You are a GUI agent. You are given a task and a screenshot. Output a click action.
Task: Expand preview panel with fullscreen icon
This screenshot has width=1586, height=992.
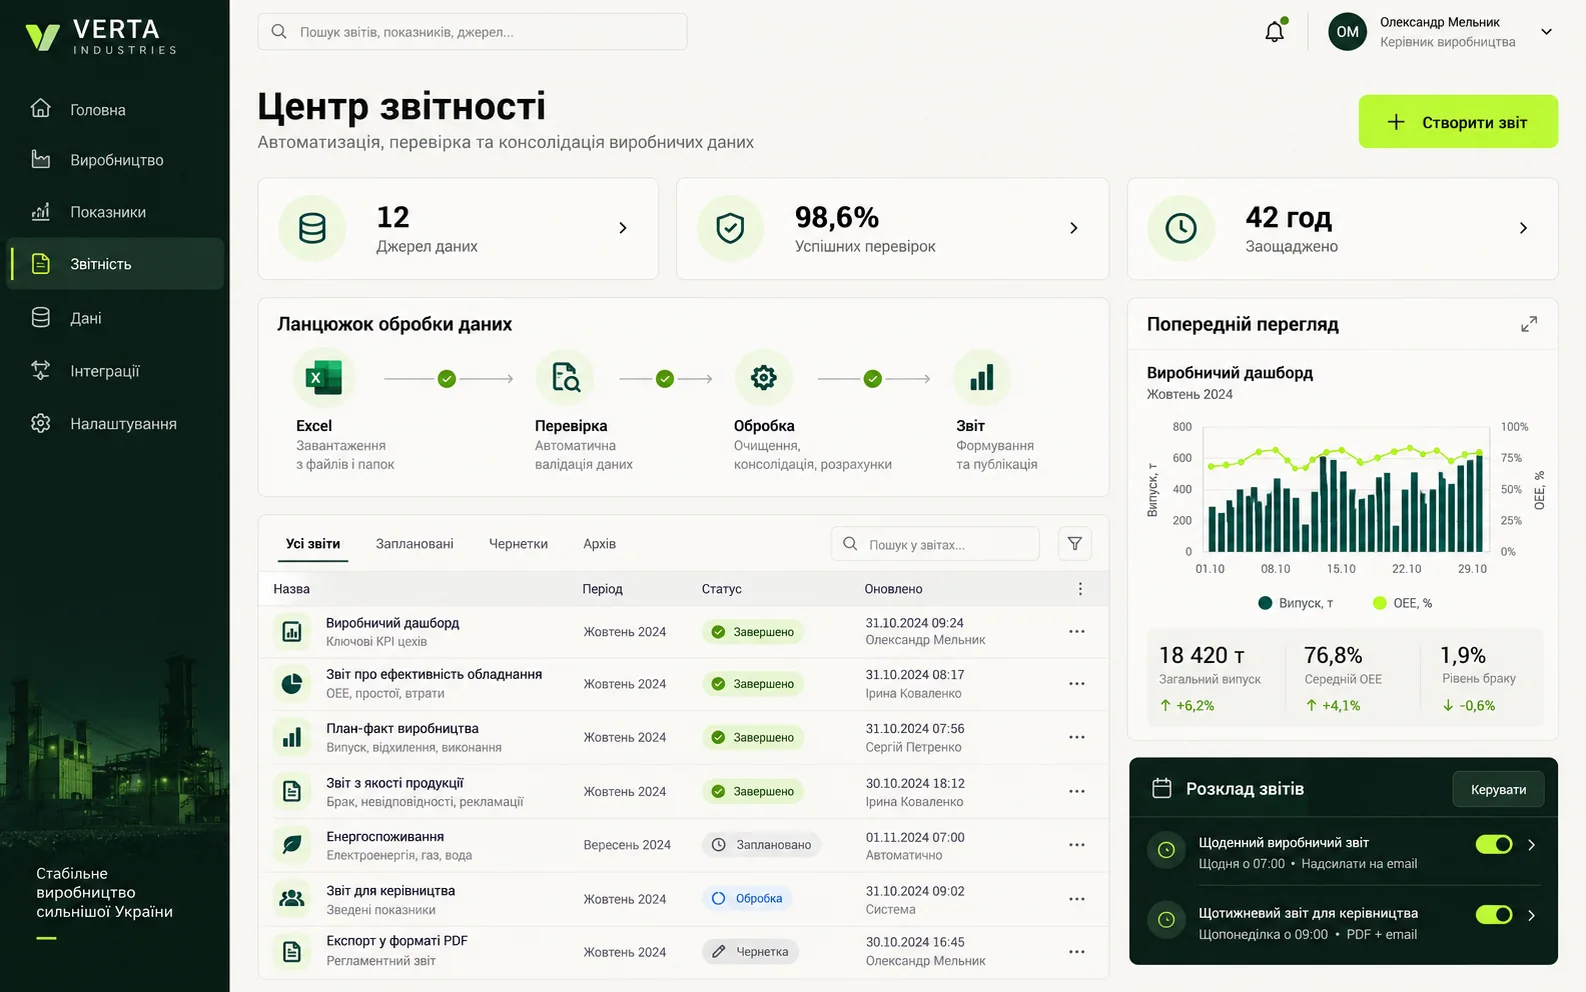pyautogui.click(x=1529, y=324)
